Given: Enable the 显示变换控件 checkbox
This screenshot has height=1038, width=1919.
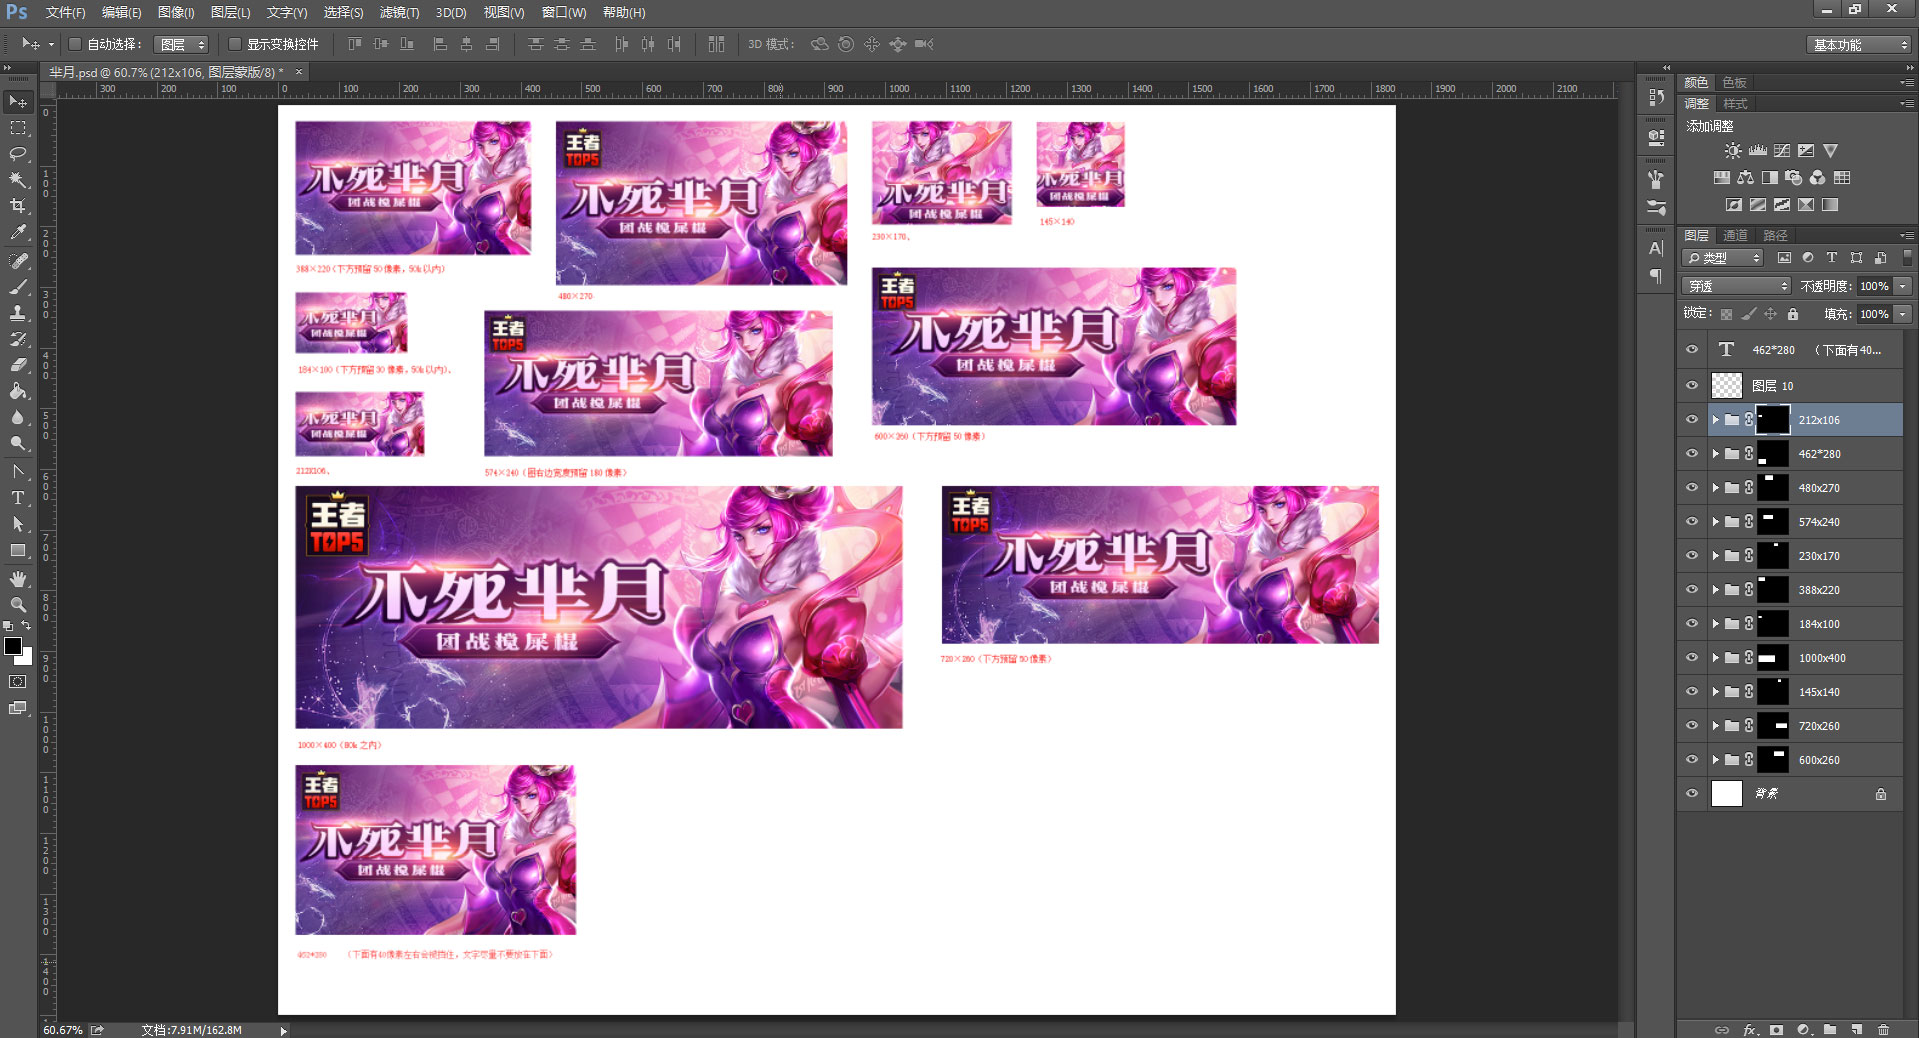Looking at the screenshot, I should coord(235,44).
